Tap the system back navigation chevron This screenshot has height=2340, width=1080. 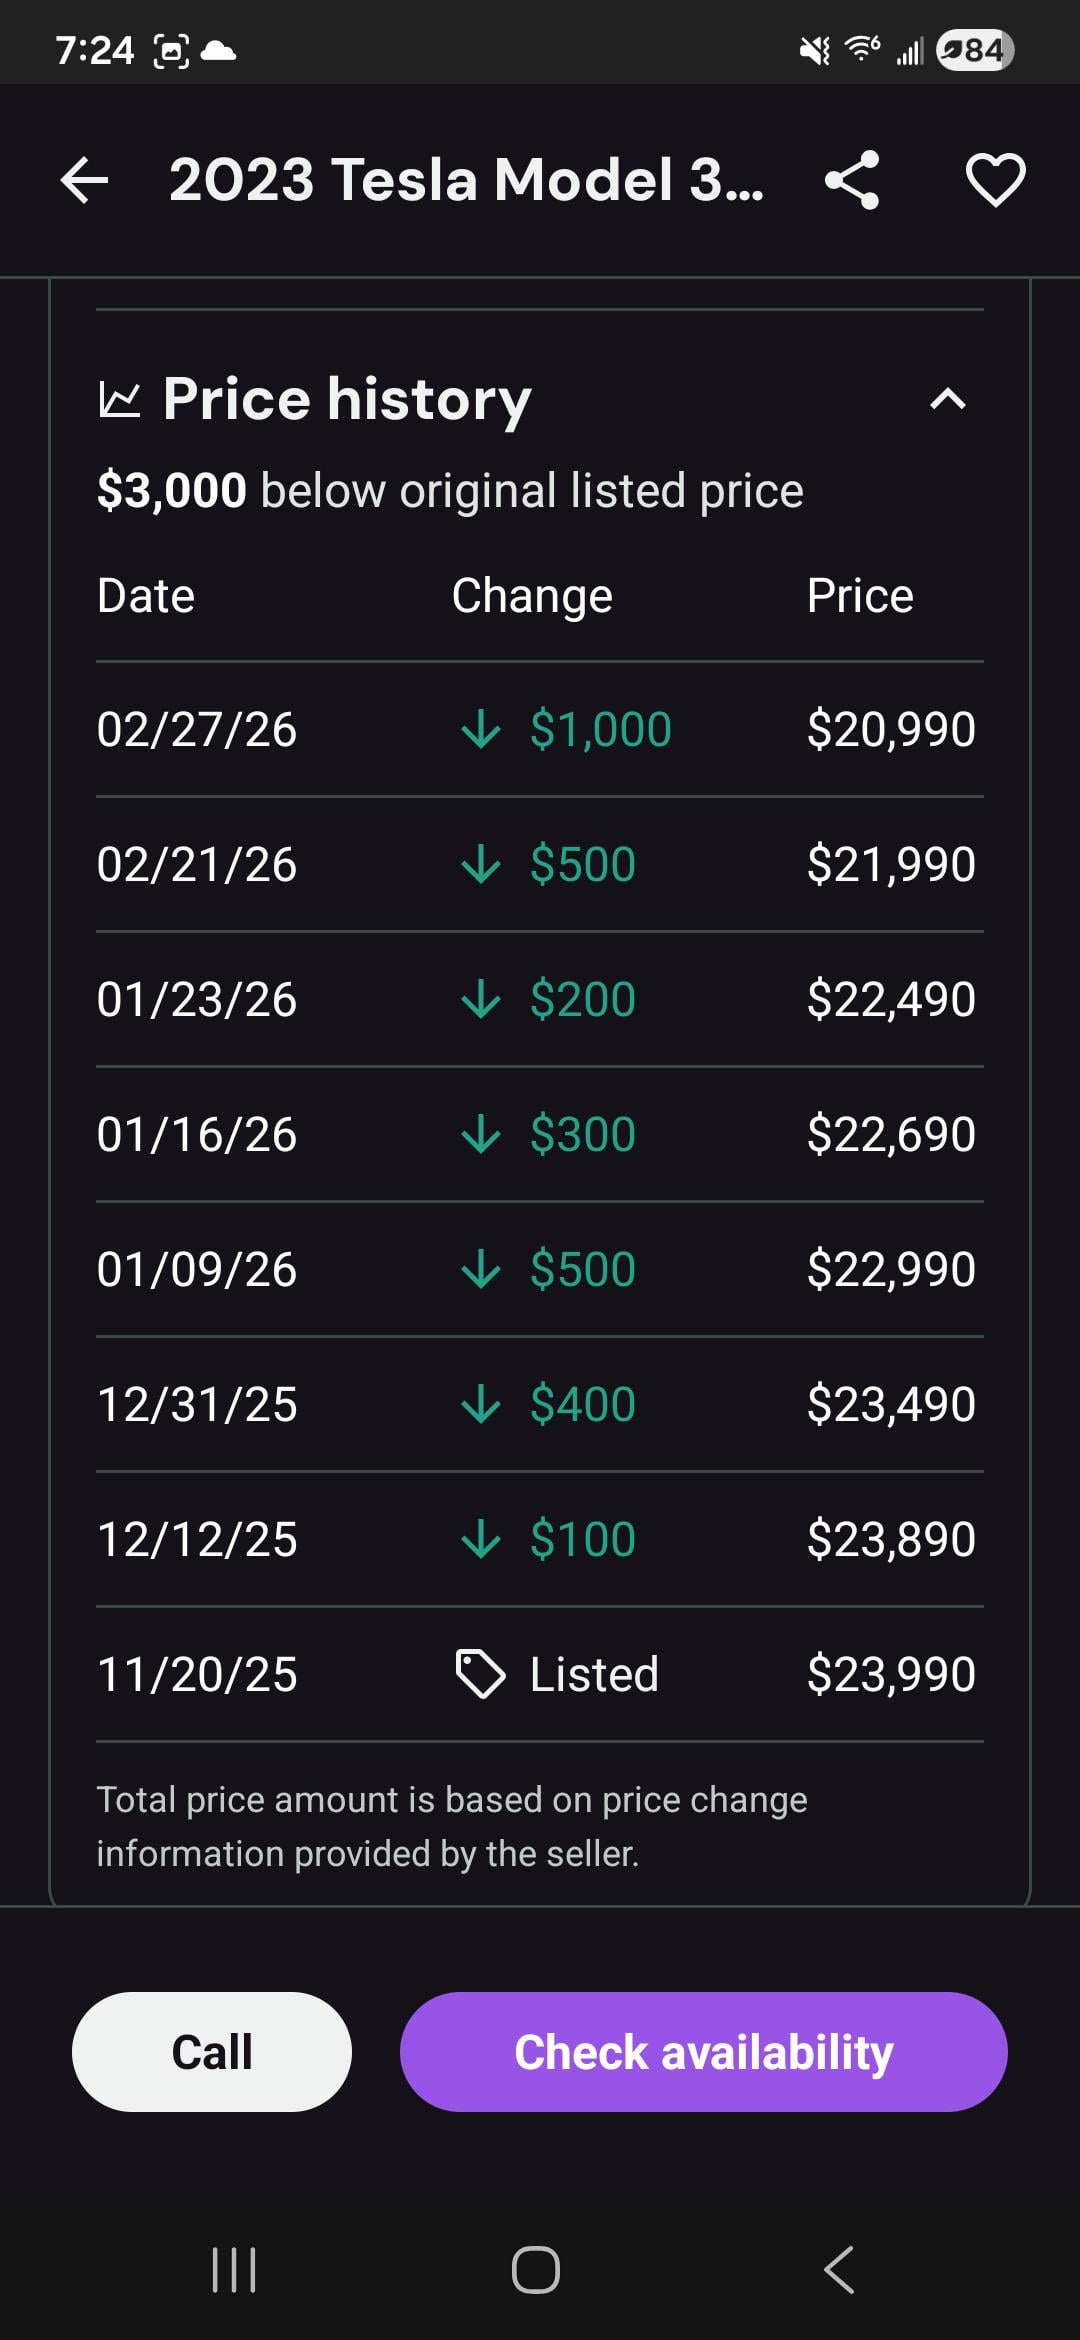click(x=839, y=2269)
